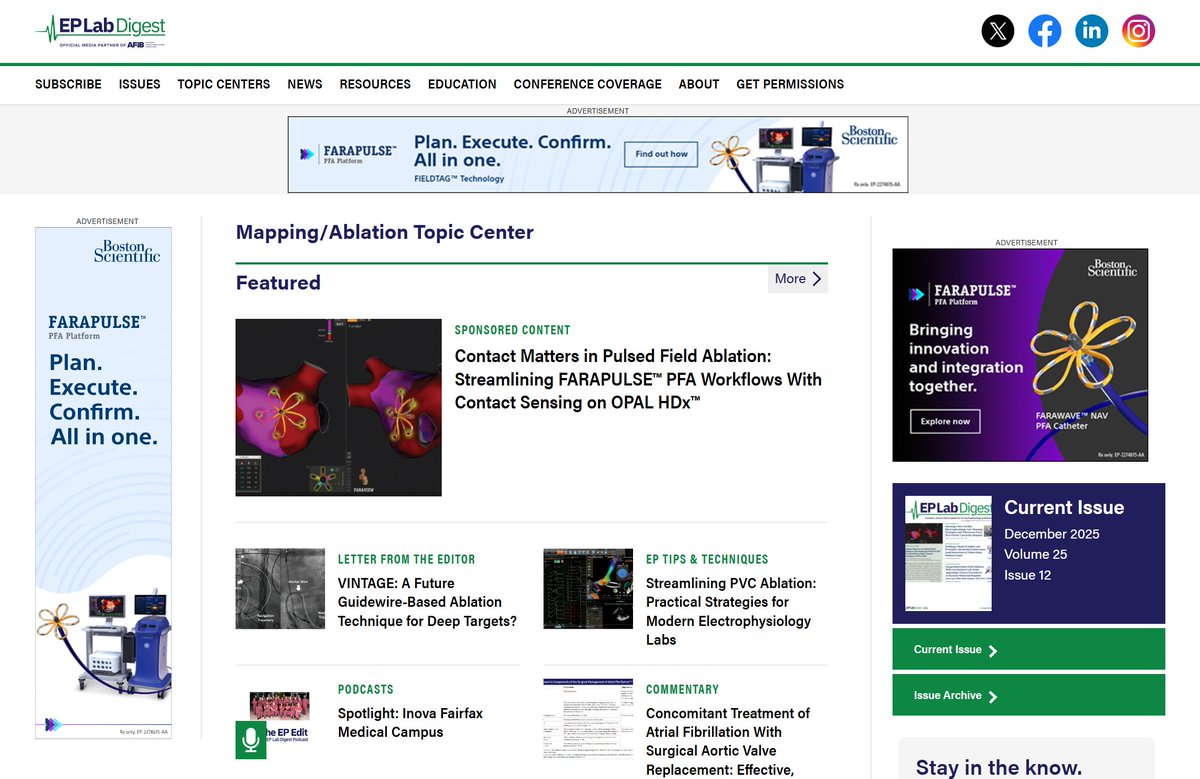Viewport: 1200px width, 779px height.
Task: Click the EP TIPS & TECHNIQUES label
Action: point(707,559)
